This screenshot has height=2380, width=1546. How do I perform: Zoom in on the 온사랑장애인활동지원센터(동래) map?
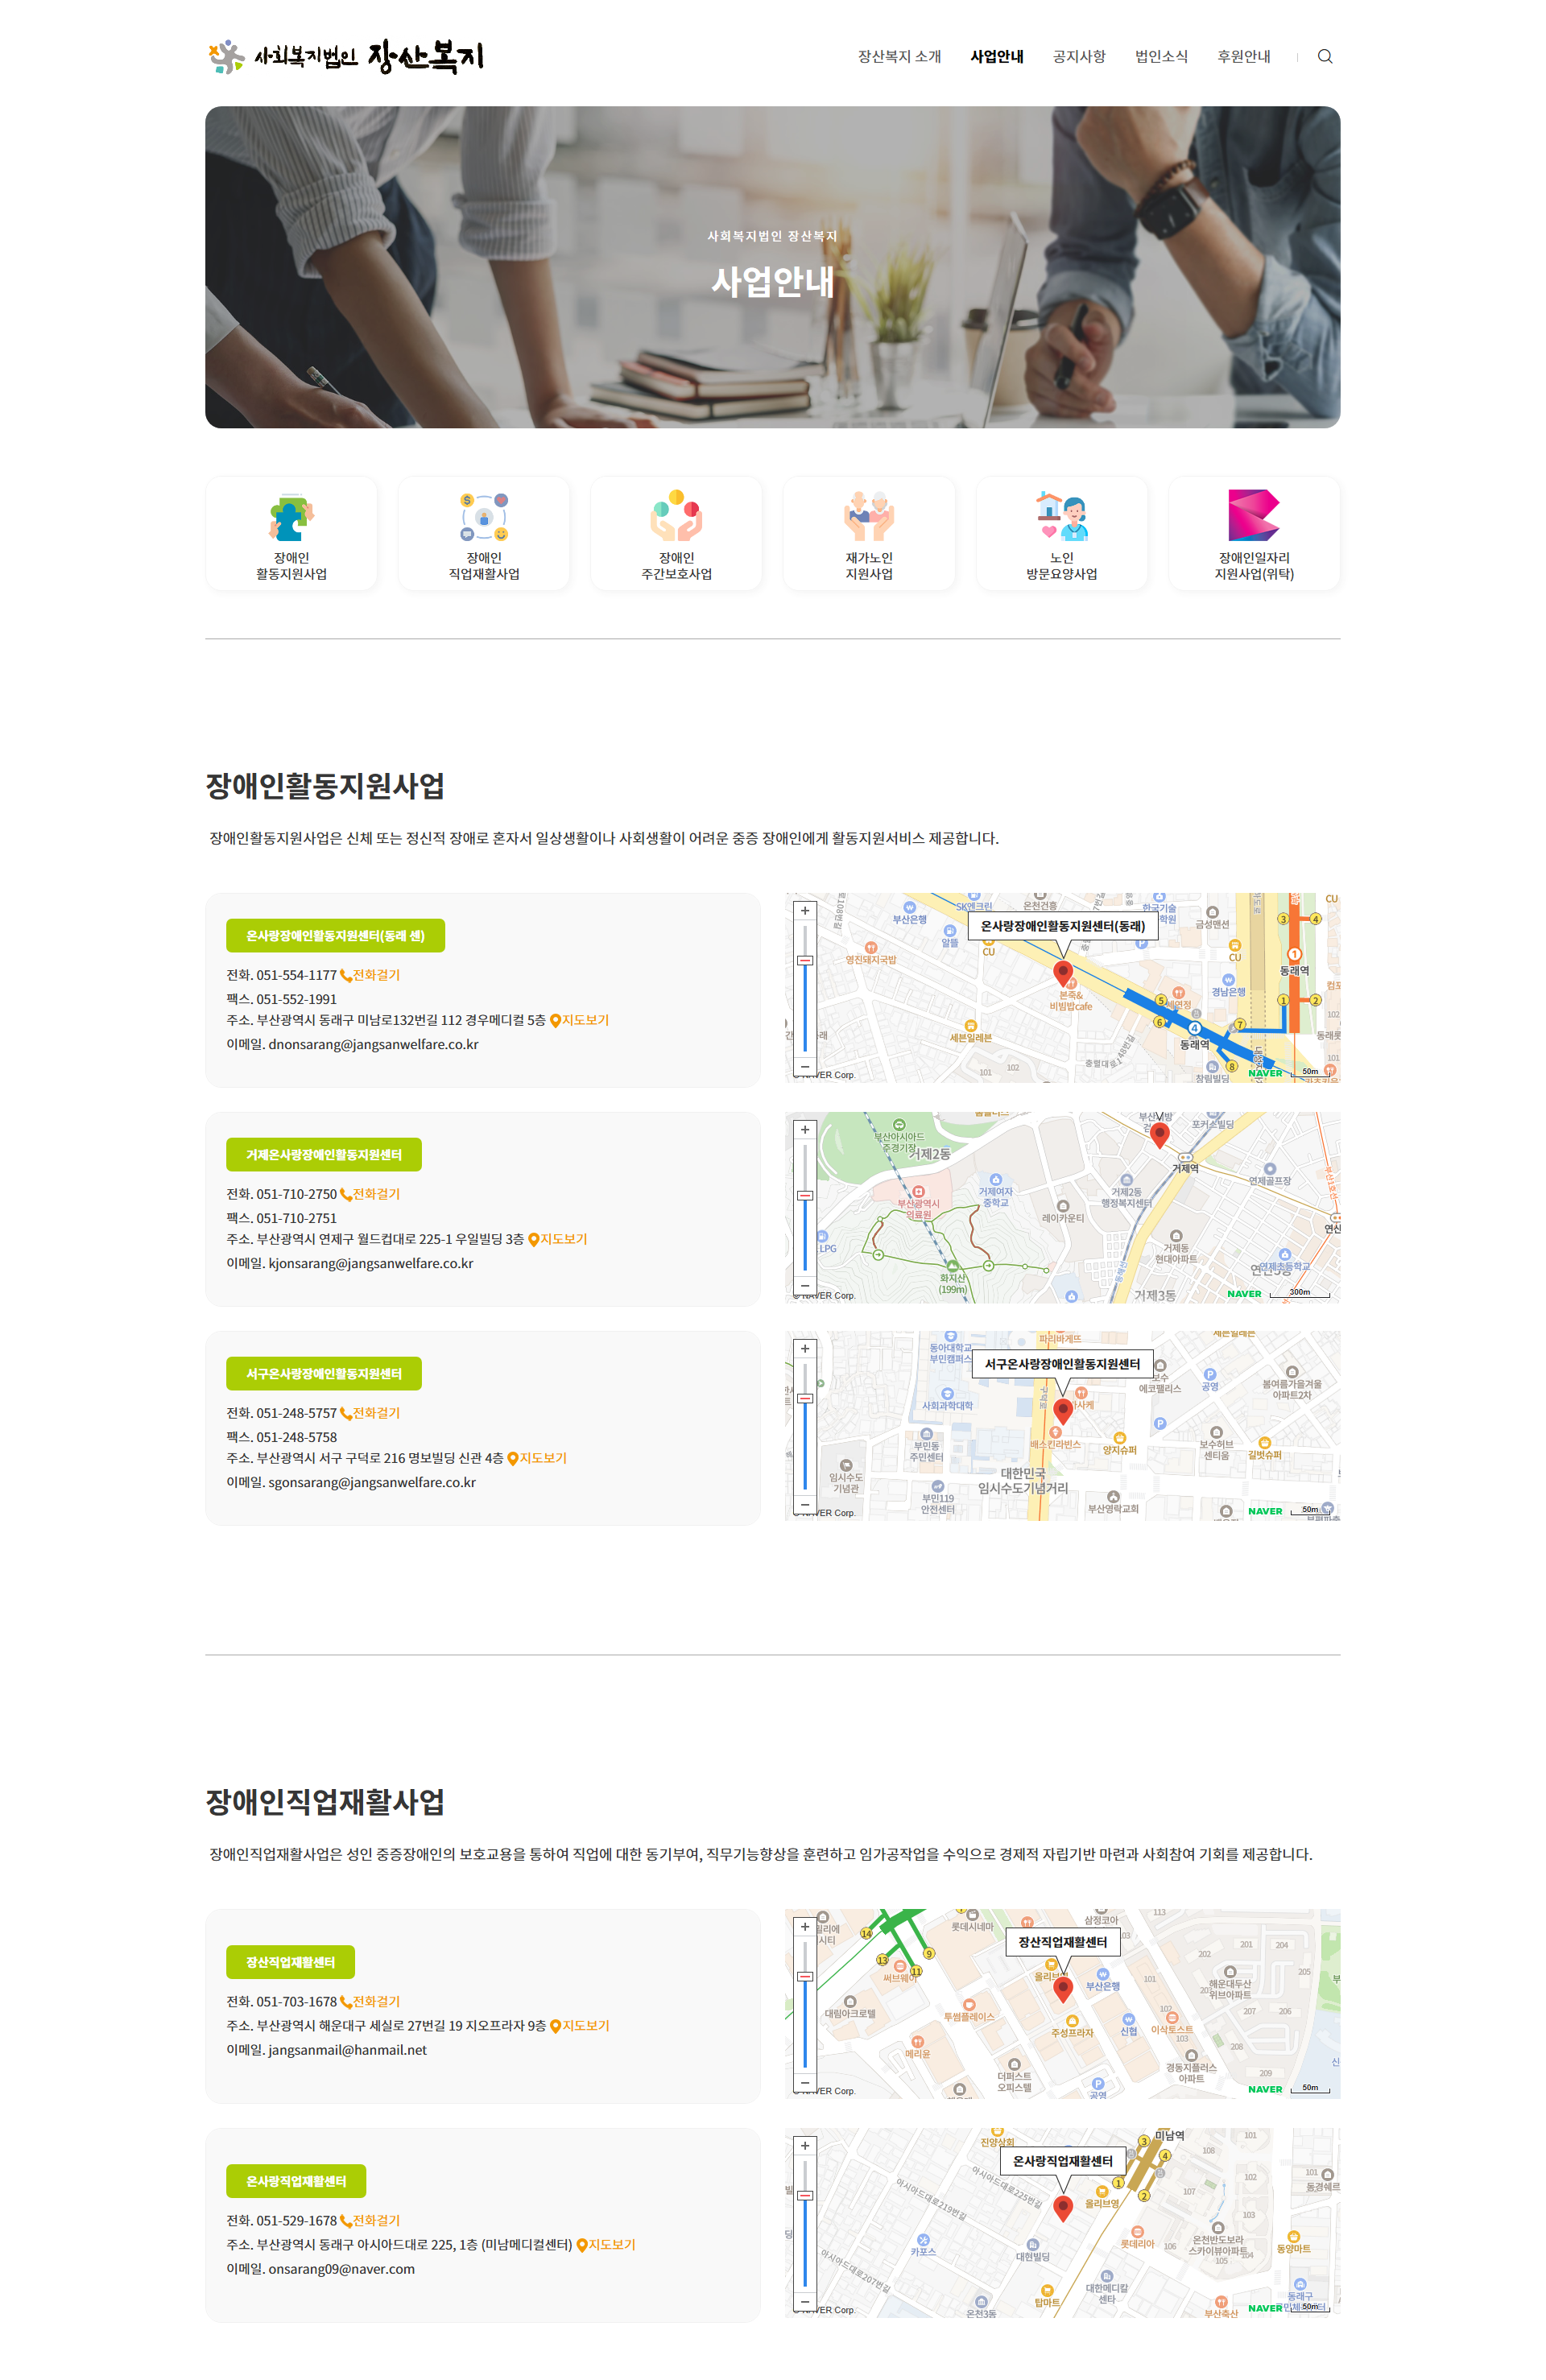coord(805,911)
